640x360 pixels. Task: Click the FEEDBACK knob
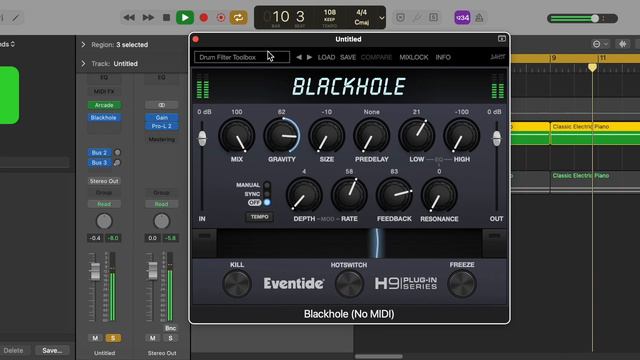[394, 196]
